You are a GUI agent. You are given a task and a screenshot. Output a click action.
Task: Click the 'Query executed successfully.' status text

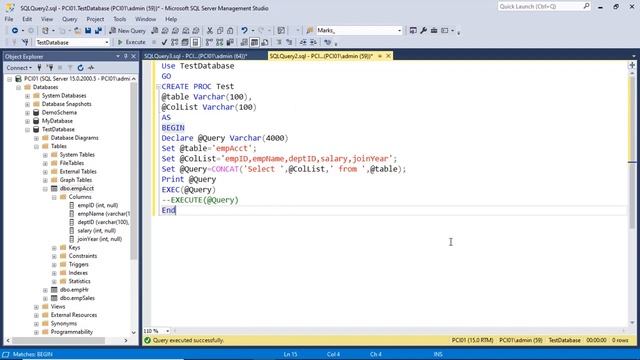click(188, 340)
